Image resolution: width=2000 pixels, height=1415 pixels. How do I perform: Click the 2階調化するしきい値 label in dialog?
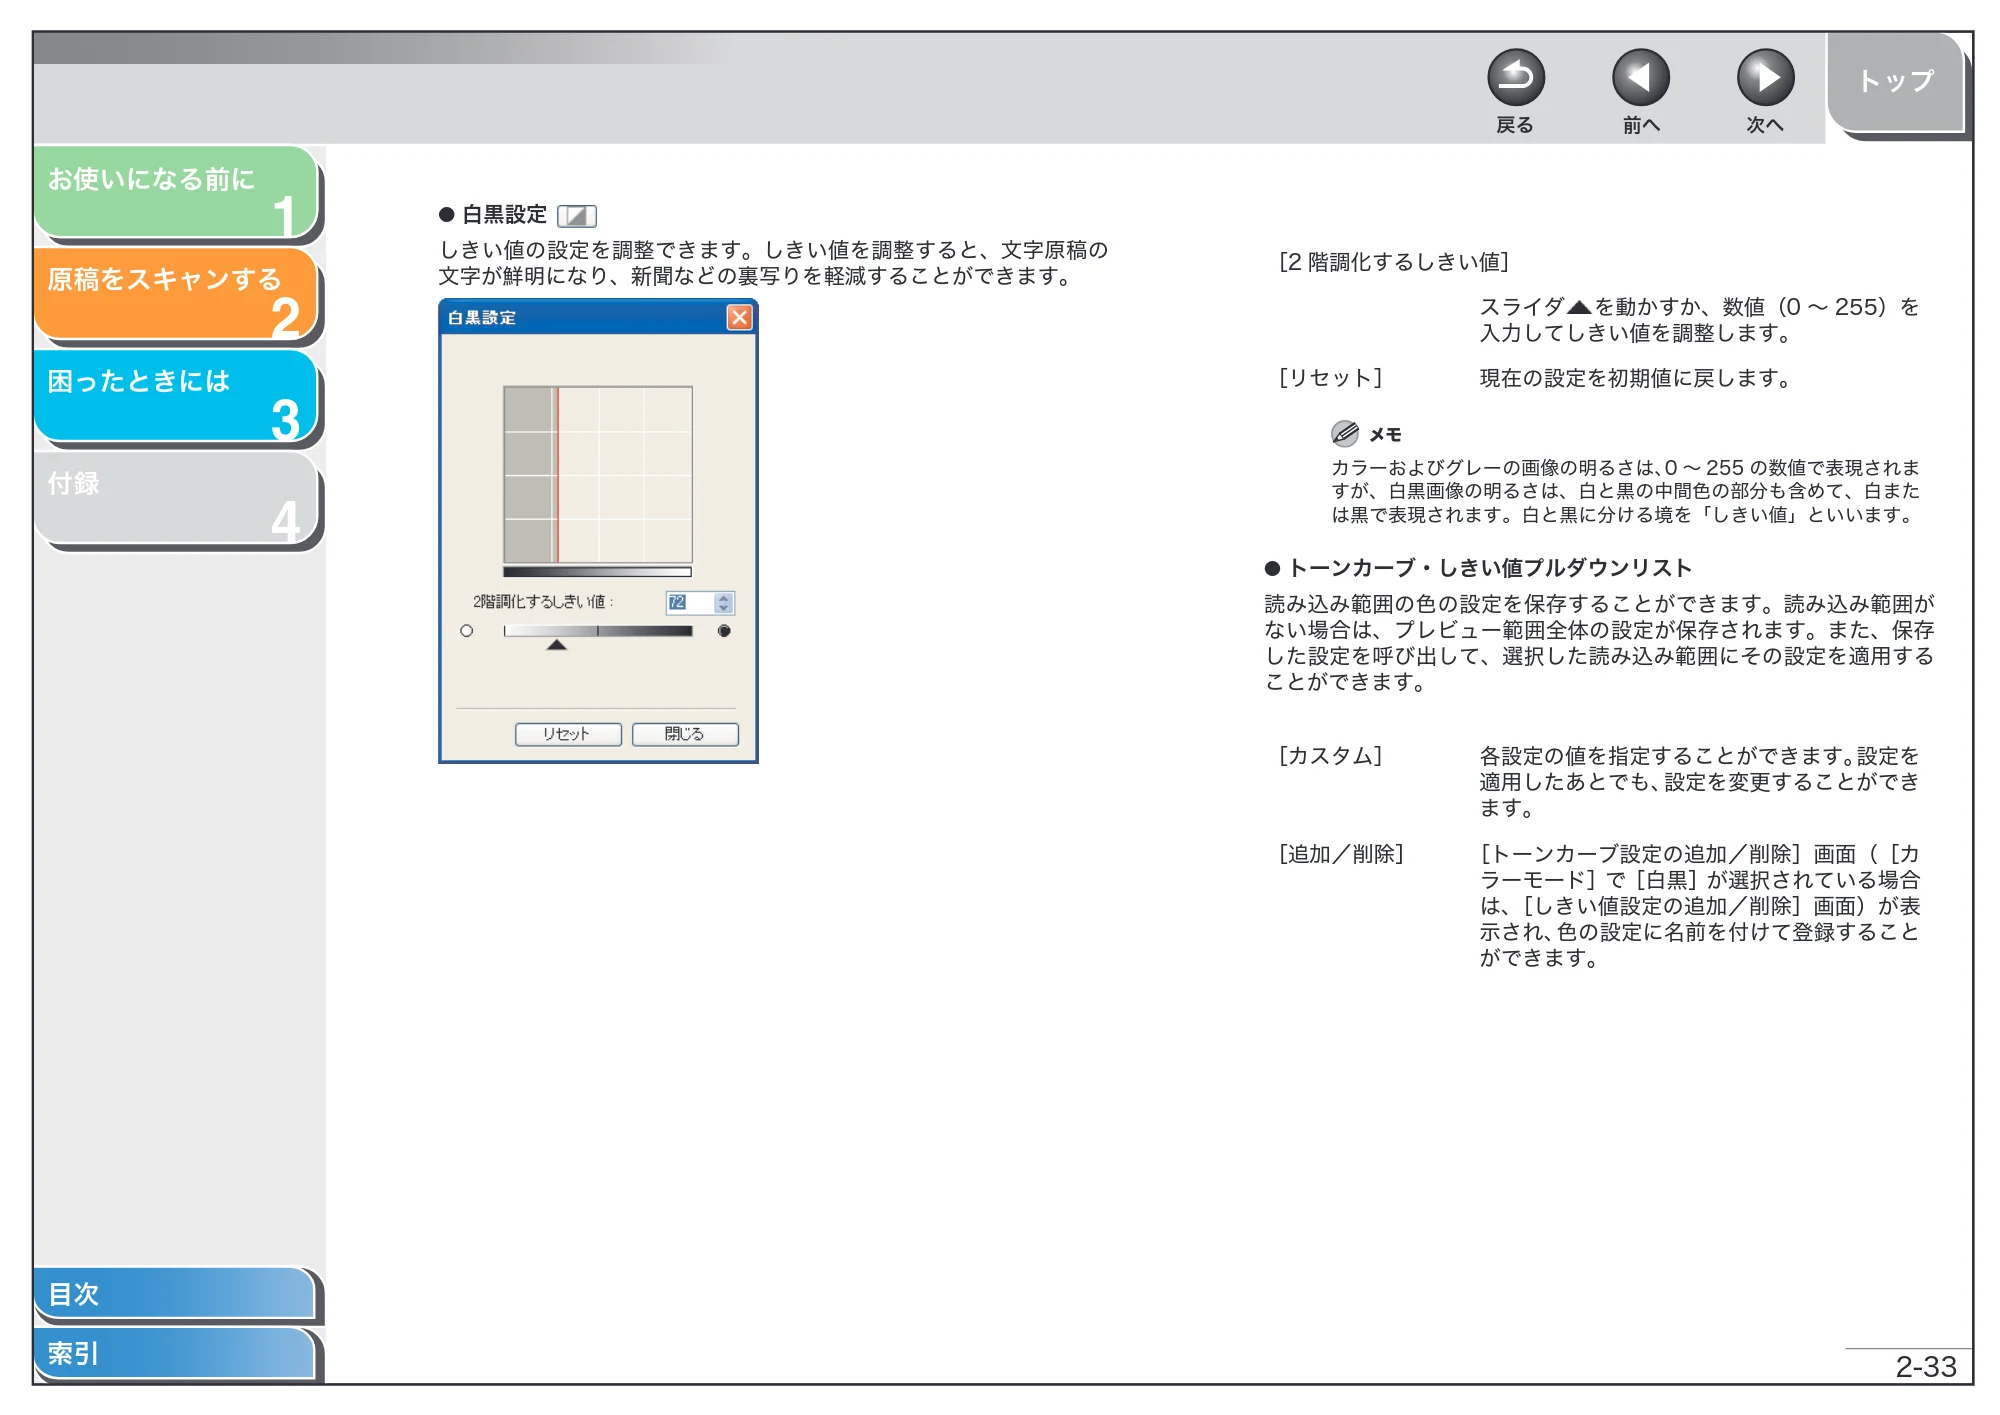click(x=543, y=602)
